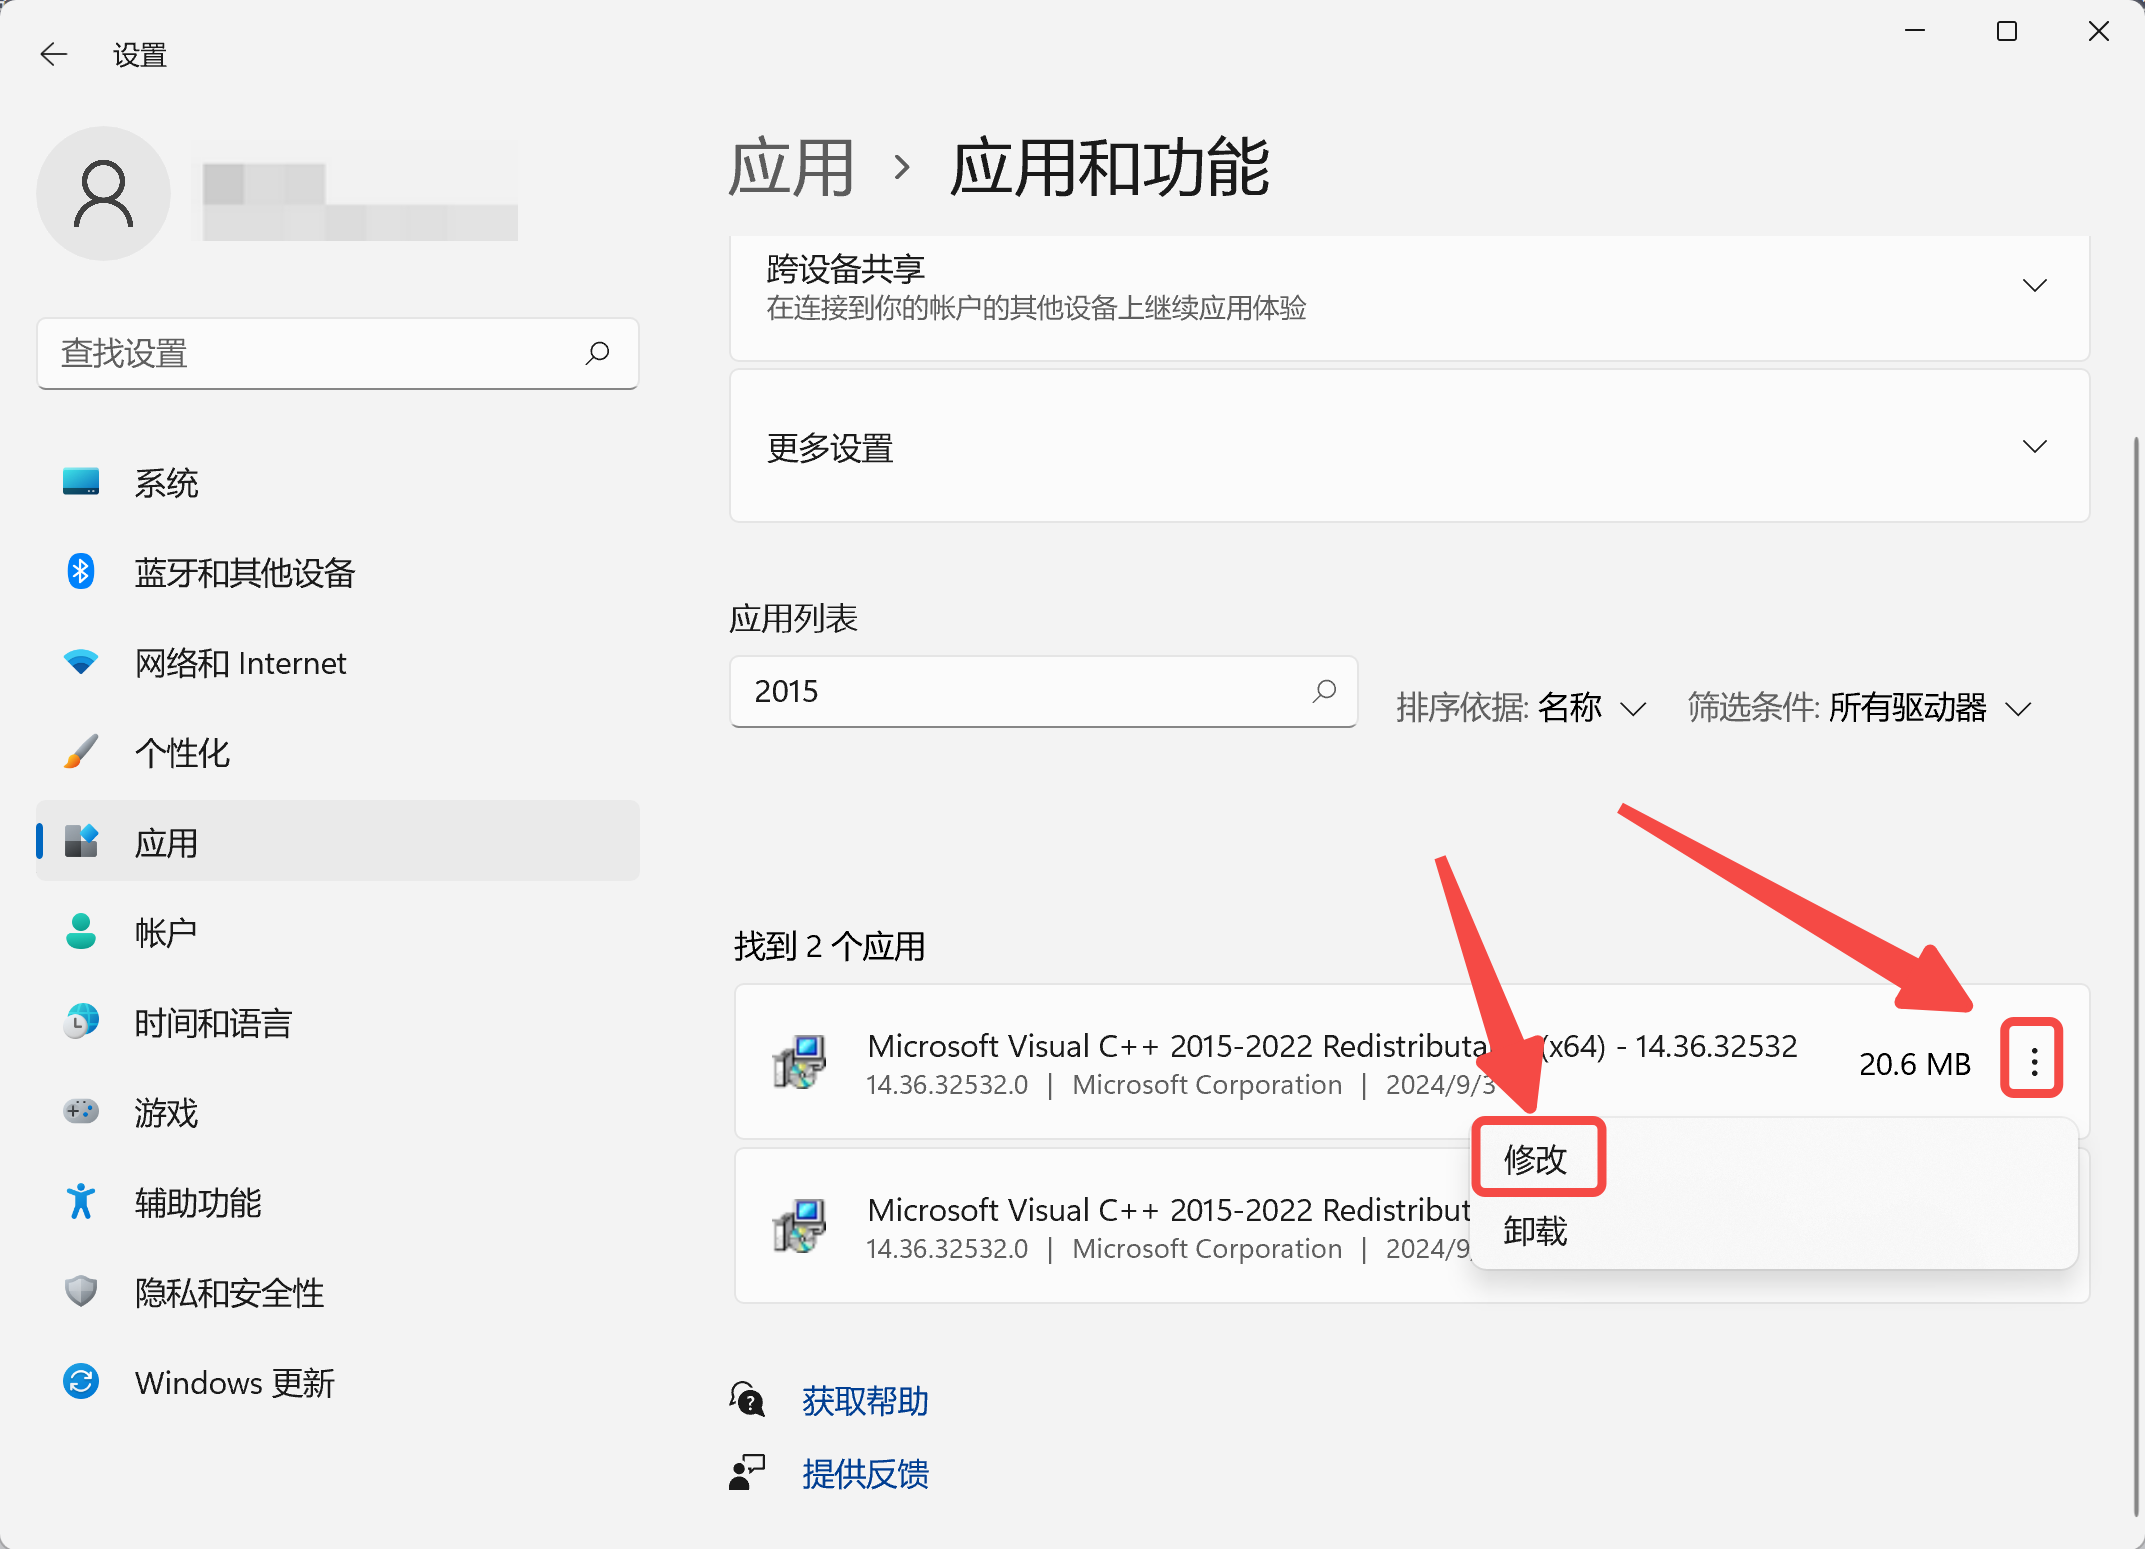Open 游戏 settings
Image resolution: width=2145 pixels, height=1549 pixels.
tap(338, 1112)
